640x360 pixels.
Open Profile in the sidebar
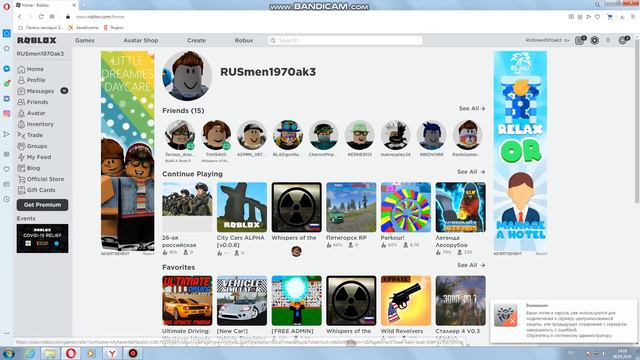click(x=31, y=80)
